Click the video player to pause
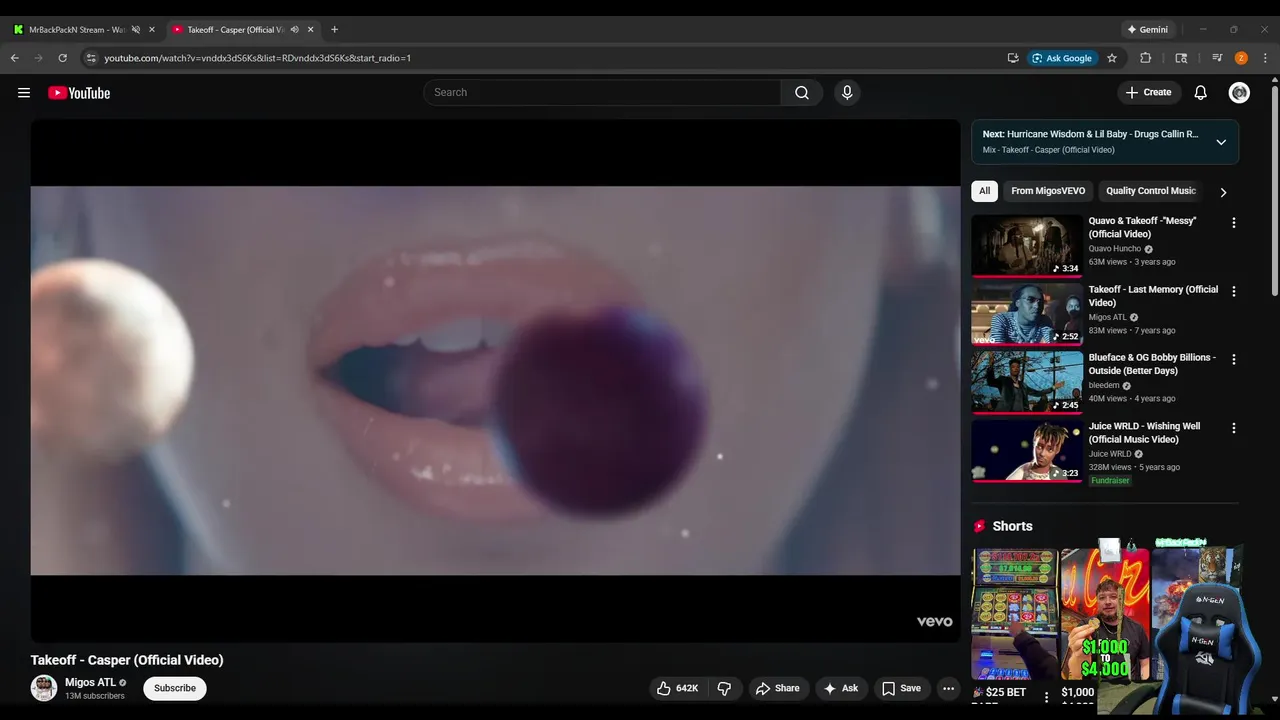 [x=495, y=380]
